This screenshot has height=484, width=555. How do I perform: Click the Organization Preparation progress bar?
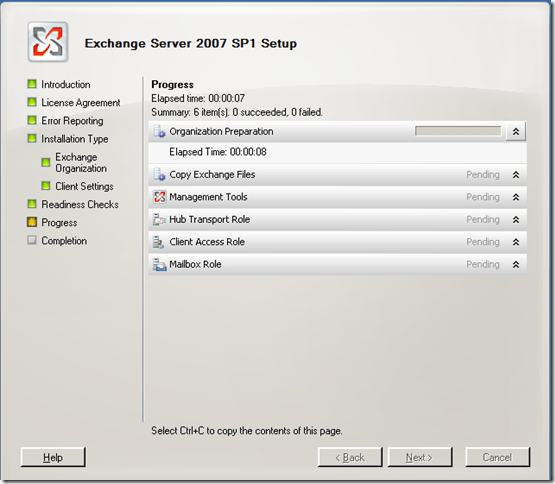(458, 131)
